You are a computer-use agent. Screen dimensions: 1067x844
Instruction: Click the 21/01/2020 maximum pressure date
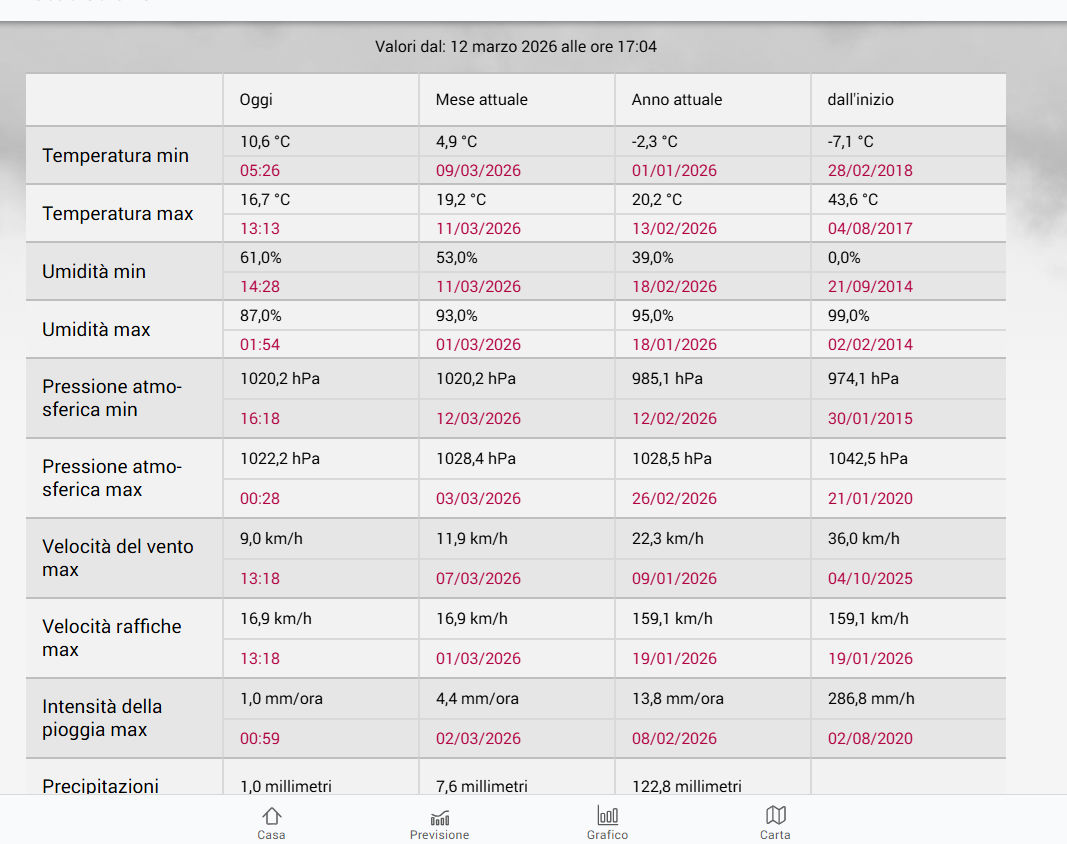coord(870,499)
